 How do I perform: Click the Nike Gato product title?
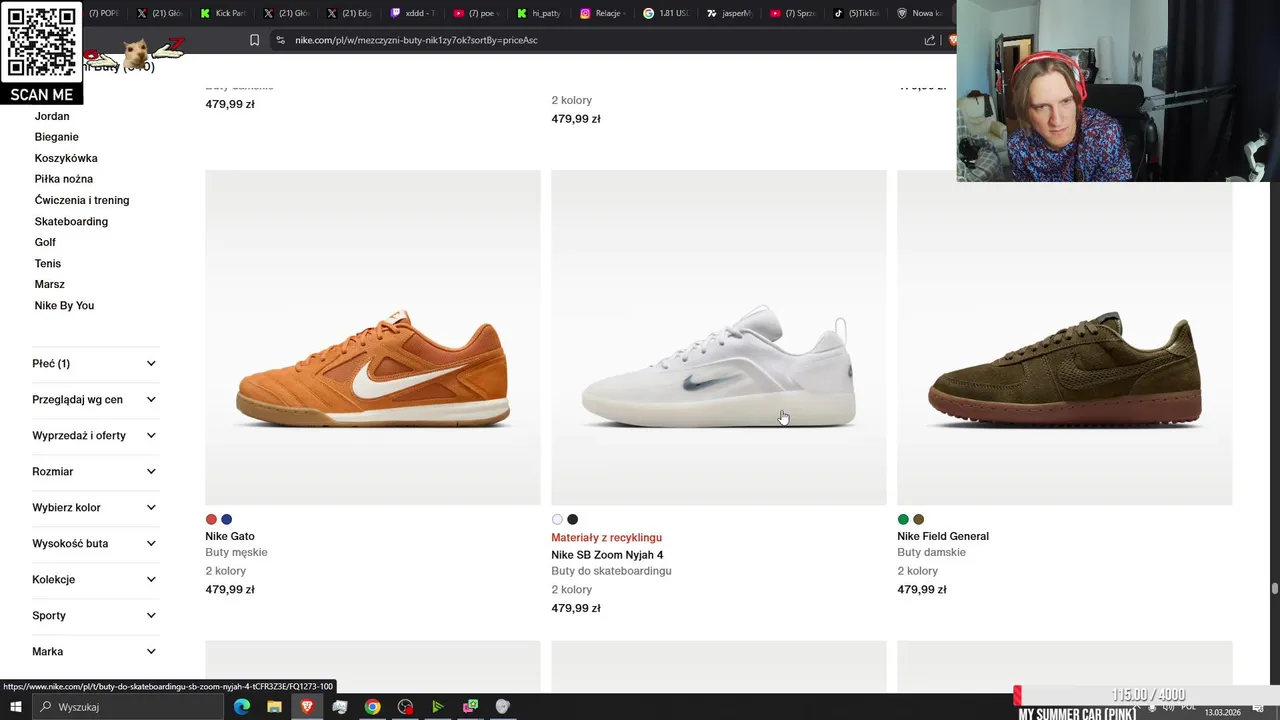(230, 536)
